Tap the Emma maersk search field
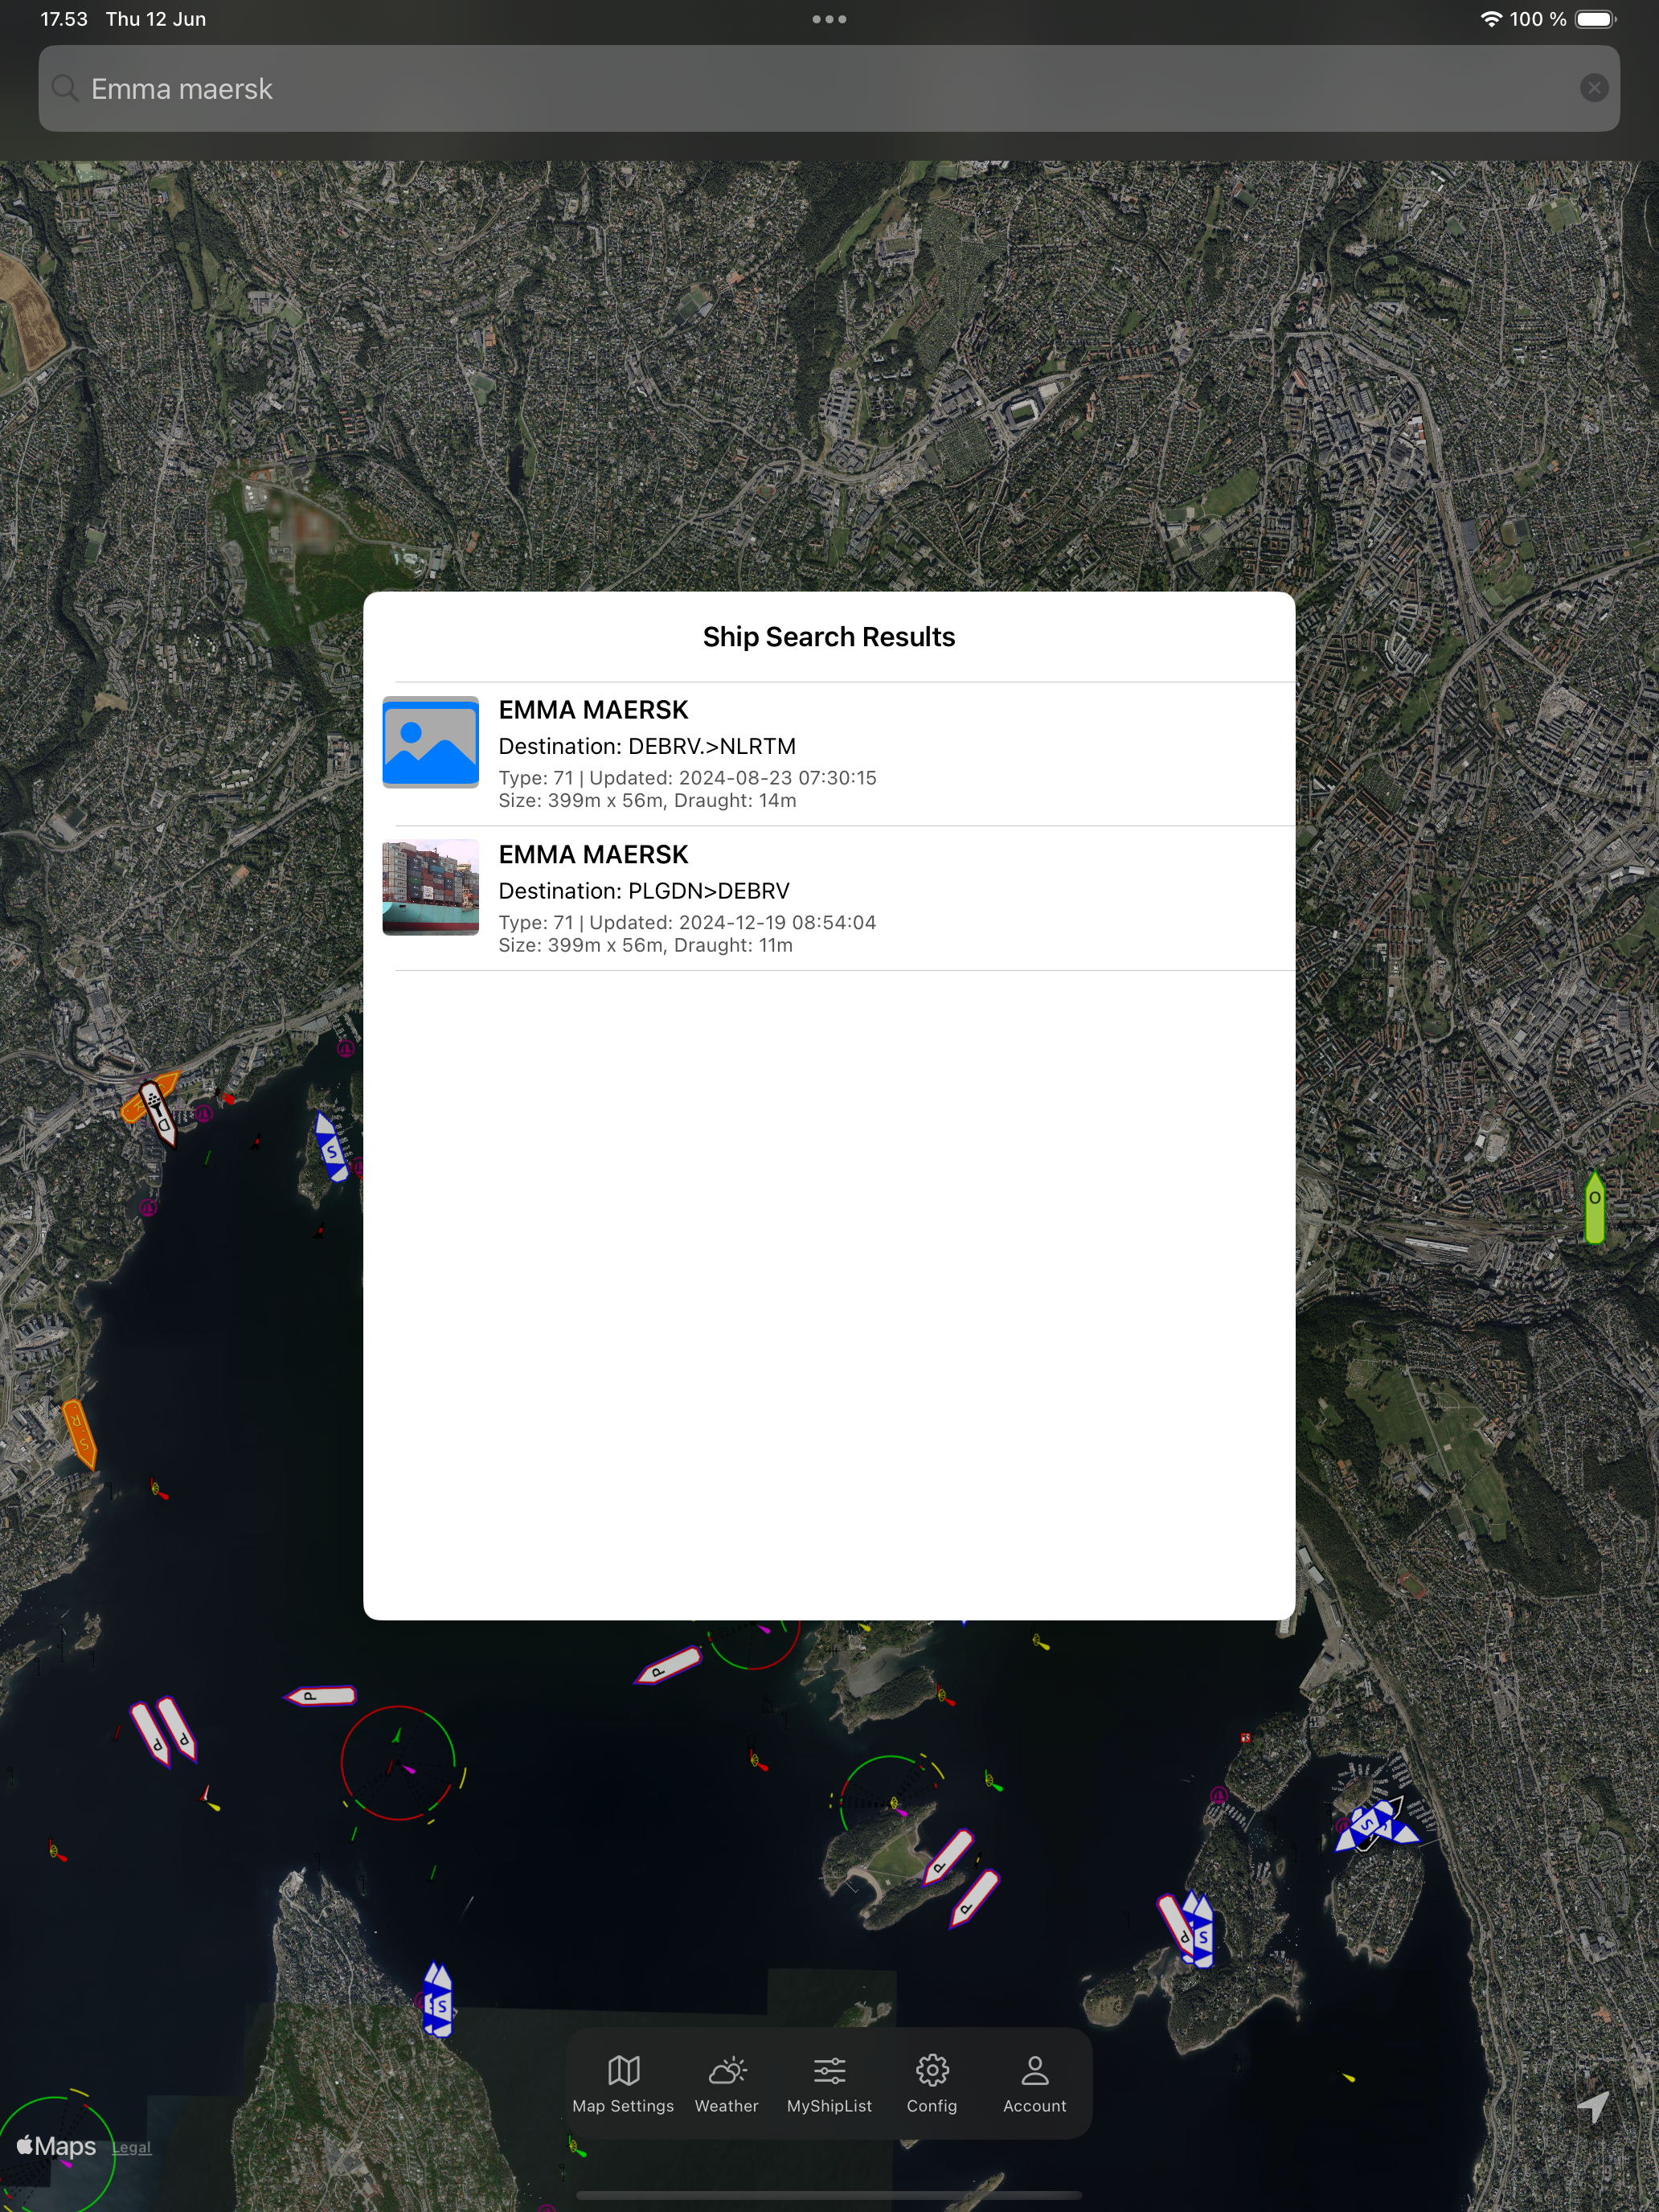 [829, 88]
